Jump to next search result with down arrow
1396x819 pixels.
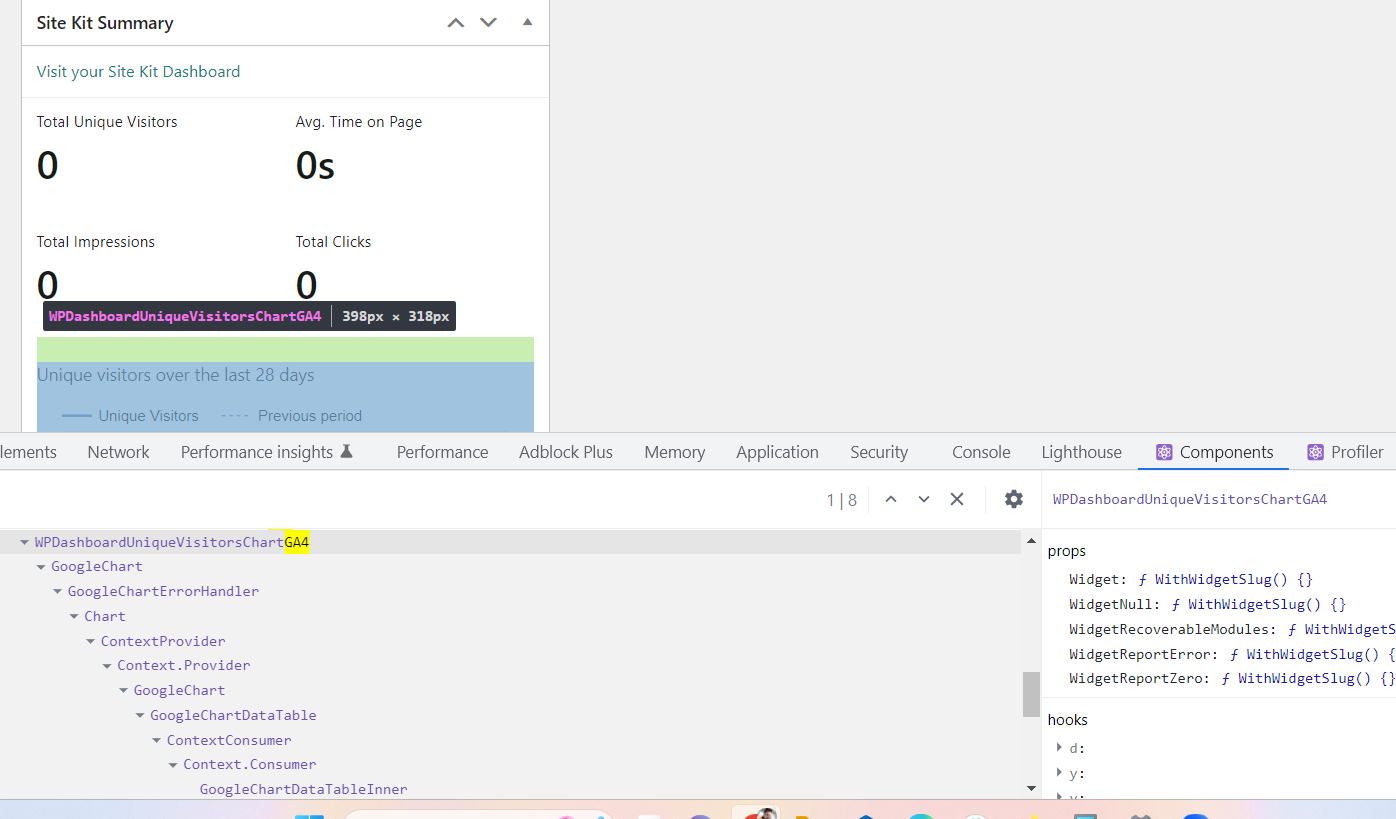(x=923, y=498)
